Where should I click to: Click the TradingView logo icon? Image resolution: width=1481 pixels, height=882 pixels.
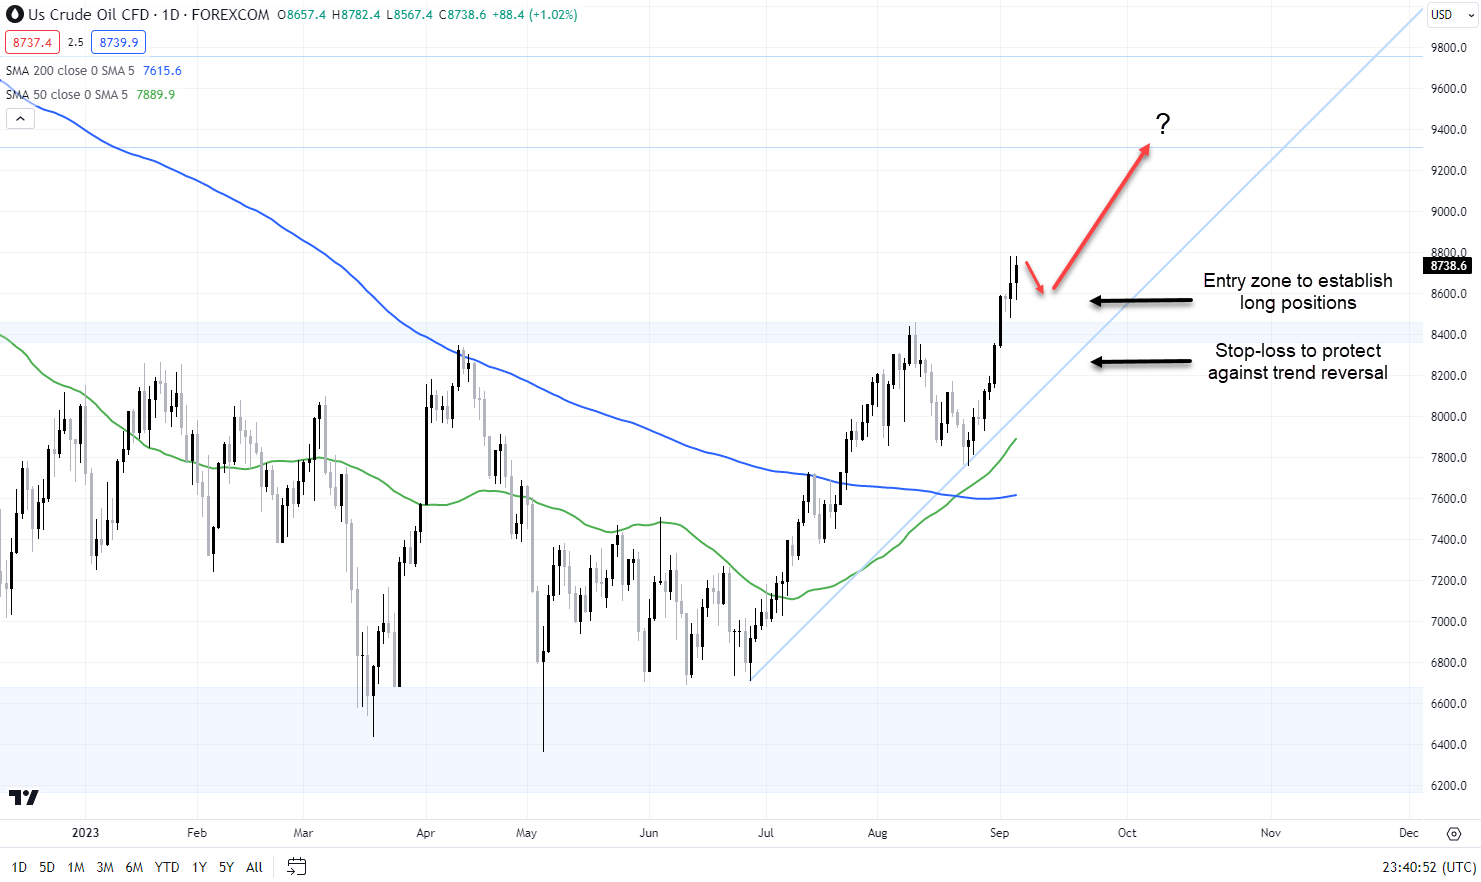(x=23, y=797)
